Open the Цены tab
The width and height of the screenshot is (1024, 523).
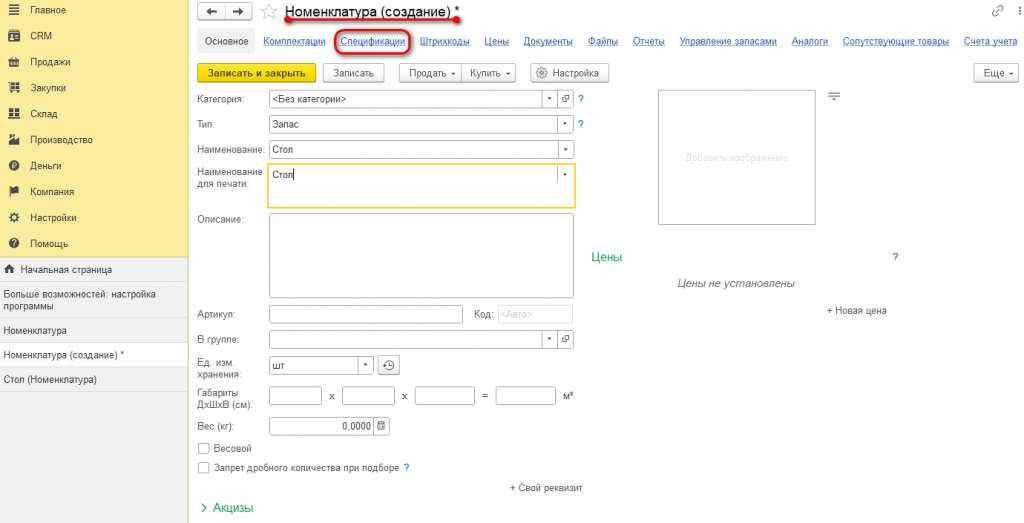496,41
